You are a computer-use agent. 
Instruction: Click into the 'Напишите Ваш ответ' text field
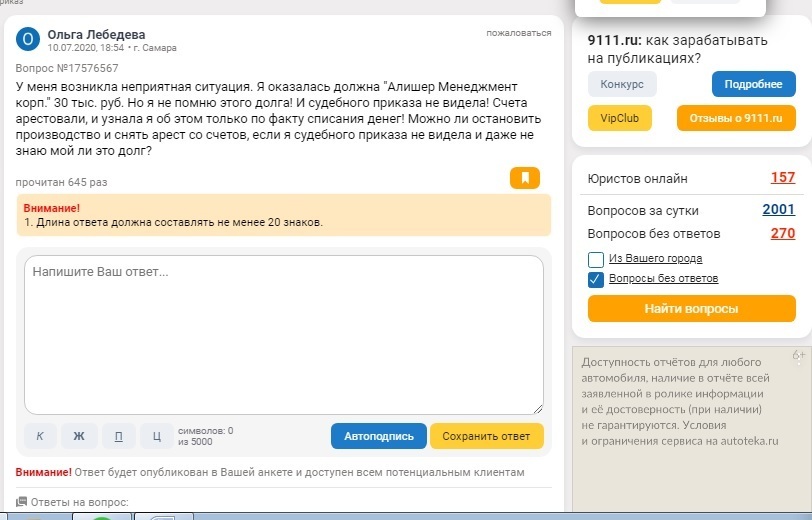tap(283, 334)
